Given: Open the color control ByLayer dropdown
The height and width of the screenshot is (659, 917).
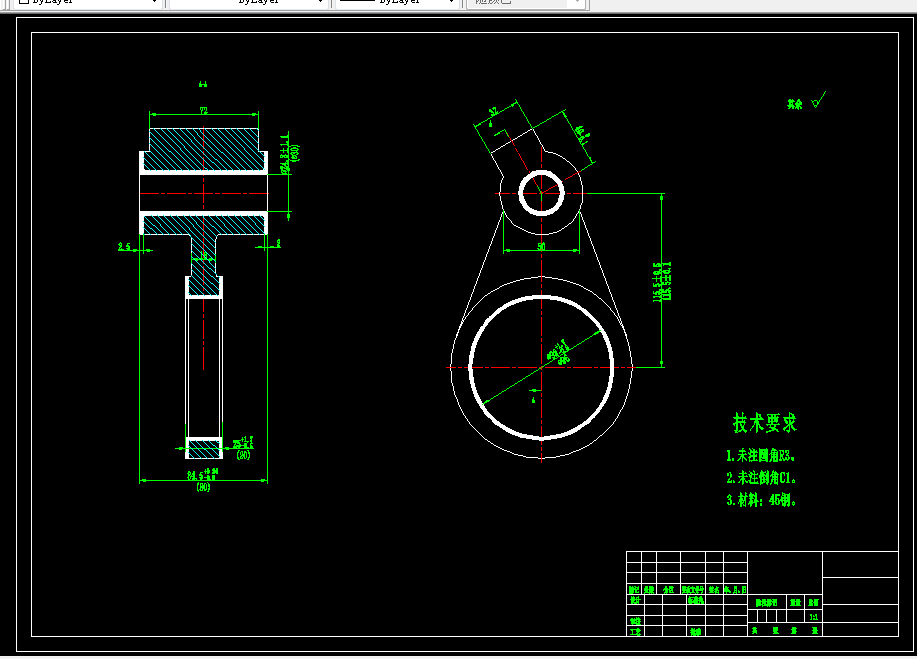Looking at the screenshot, I should click(x=88, y=2).
